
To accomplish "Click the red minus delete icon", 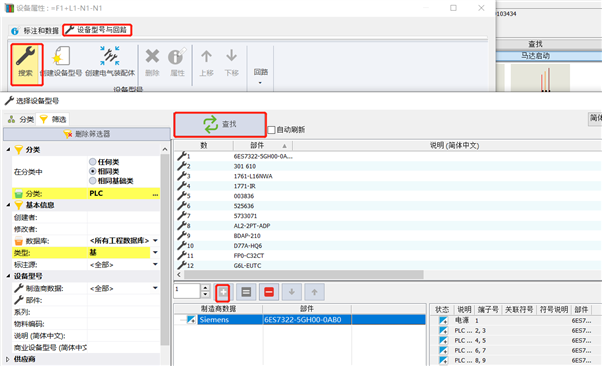I will pyautogui.click(x=269, y=293).
